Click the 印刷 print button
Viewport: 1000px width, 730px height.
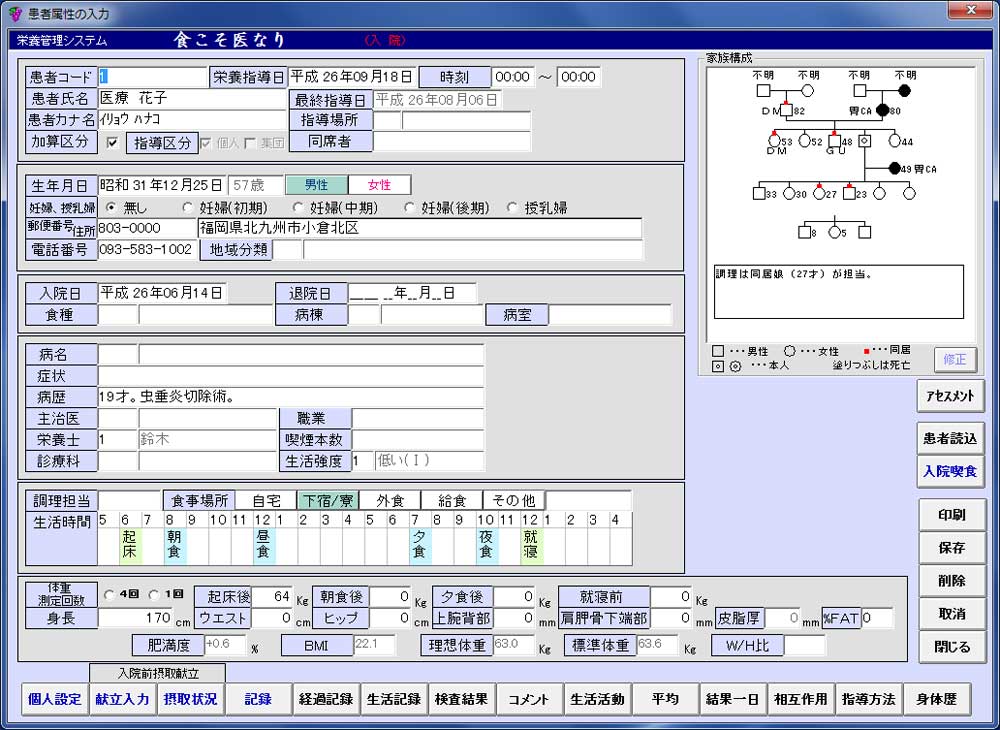[x=952, y=515]
